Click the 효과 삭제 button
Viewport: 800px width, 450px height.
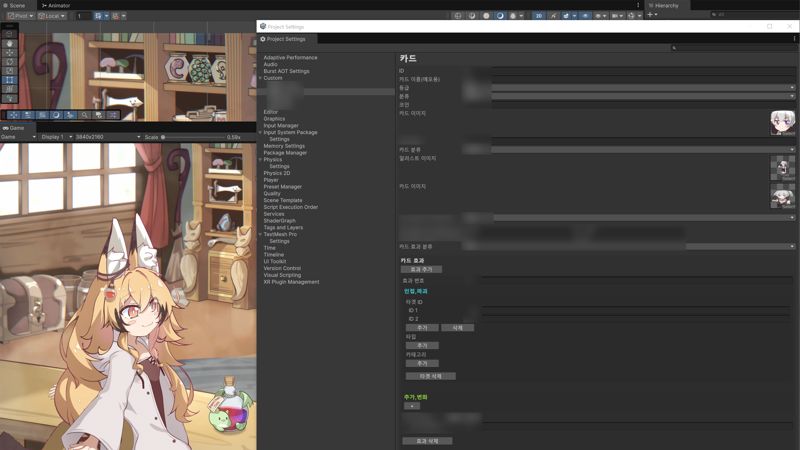(x=427, y=440)
